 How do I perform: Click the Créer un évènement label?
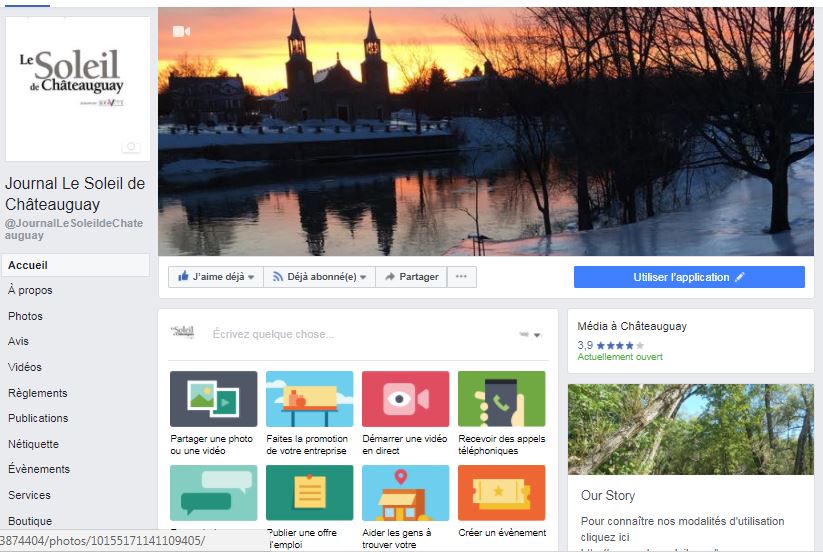pyautogui.click(x=502, y=533)
